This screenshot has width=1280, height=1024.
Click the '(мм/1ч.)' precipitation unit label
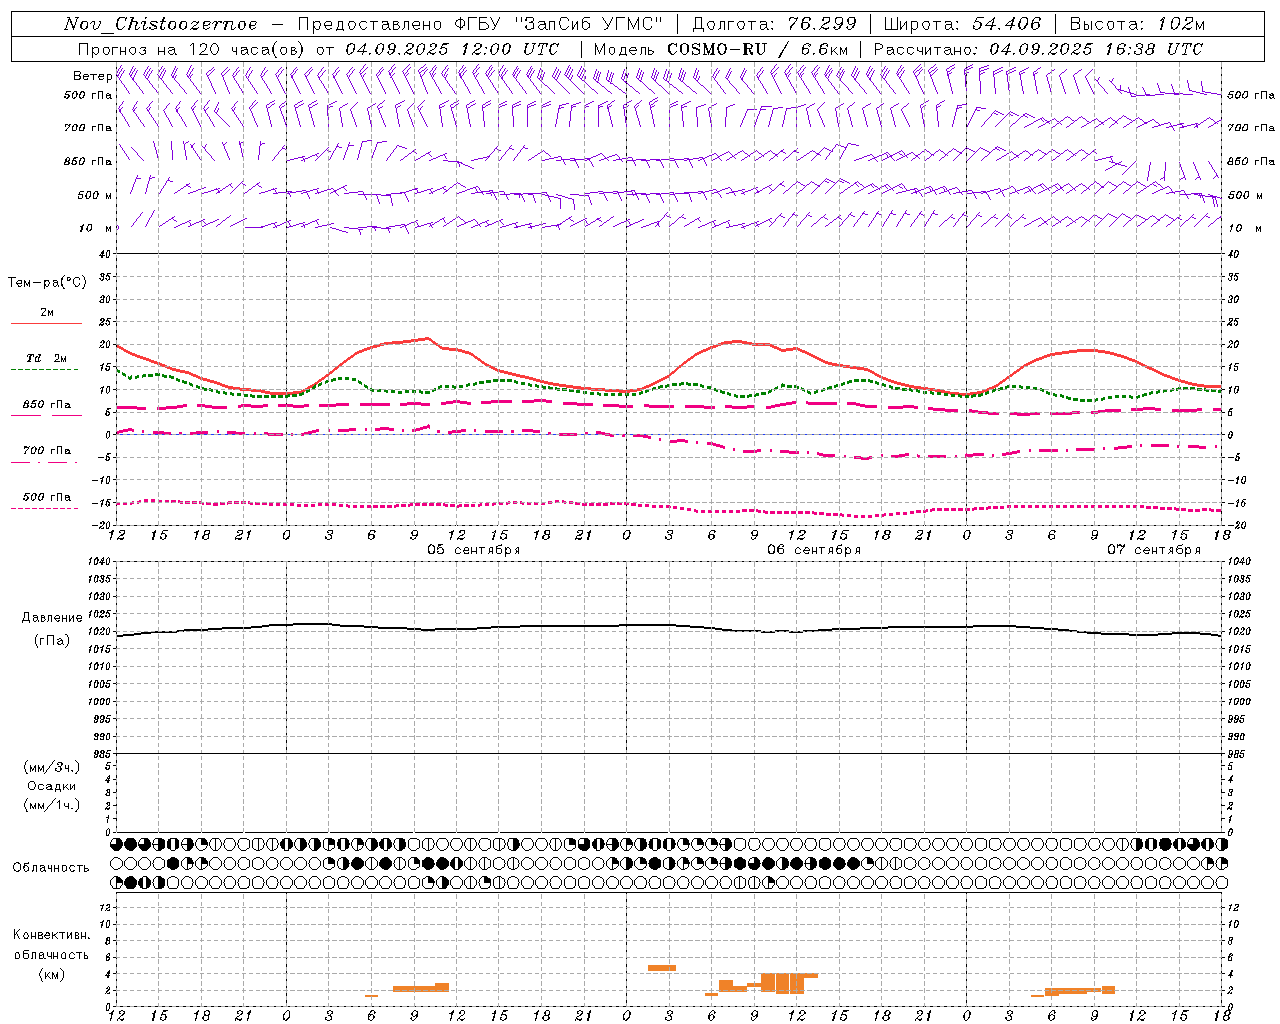click(52, 805)
